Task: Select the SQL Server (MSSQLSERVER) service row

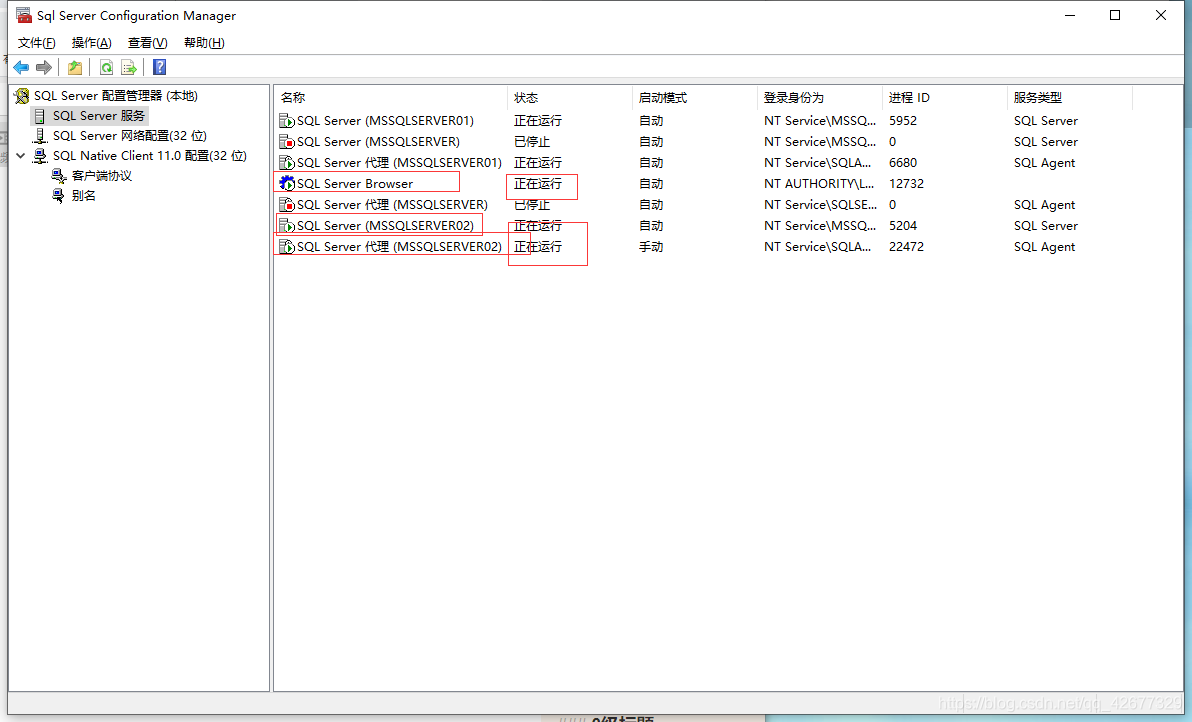Action: [x=378, y=142]
